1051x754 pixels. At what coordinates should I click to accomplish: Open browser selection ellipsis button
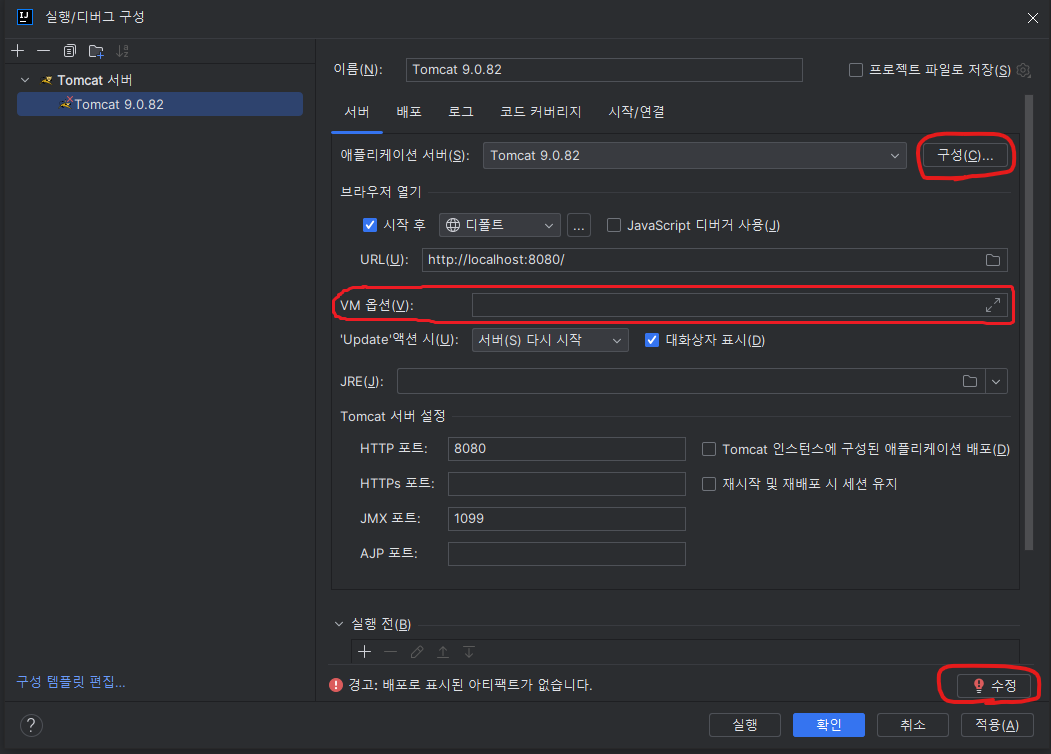point(578,225)
